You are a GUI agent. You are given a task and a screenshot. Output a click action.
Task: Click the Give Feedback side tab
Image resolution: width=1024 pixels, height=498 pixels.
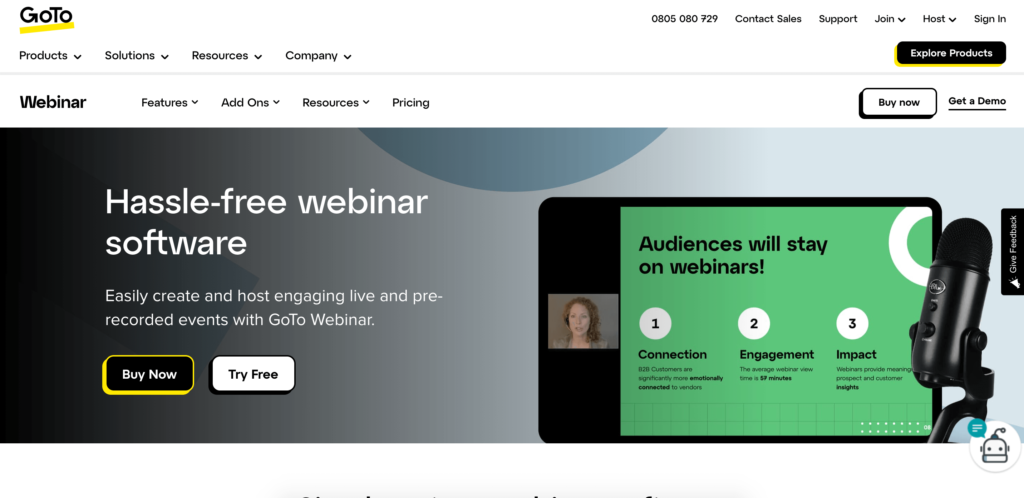click(1012, 252)
